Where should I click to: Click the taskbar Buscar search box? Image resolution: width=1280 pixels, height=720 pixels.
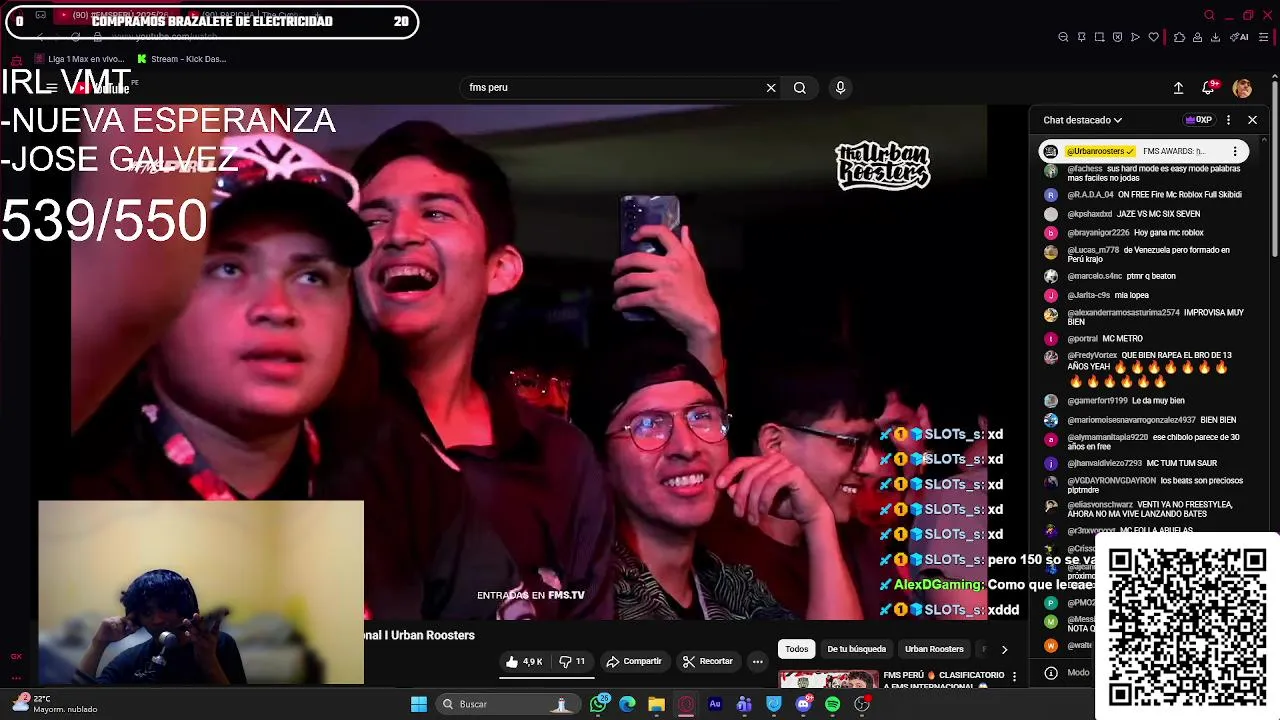pos(508,704)
